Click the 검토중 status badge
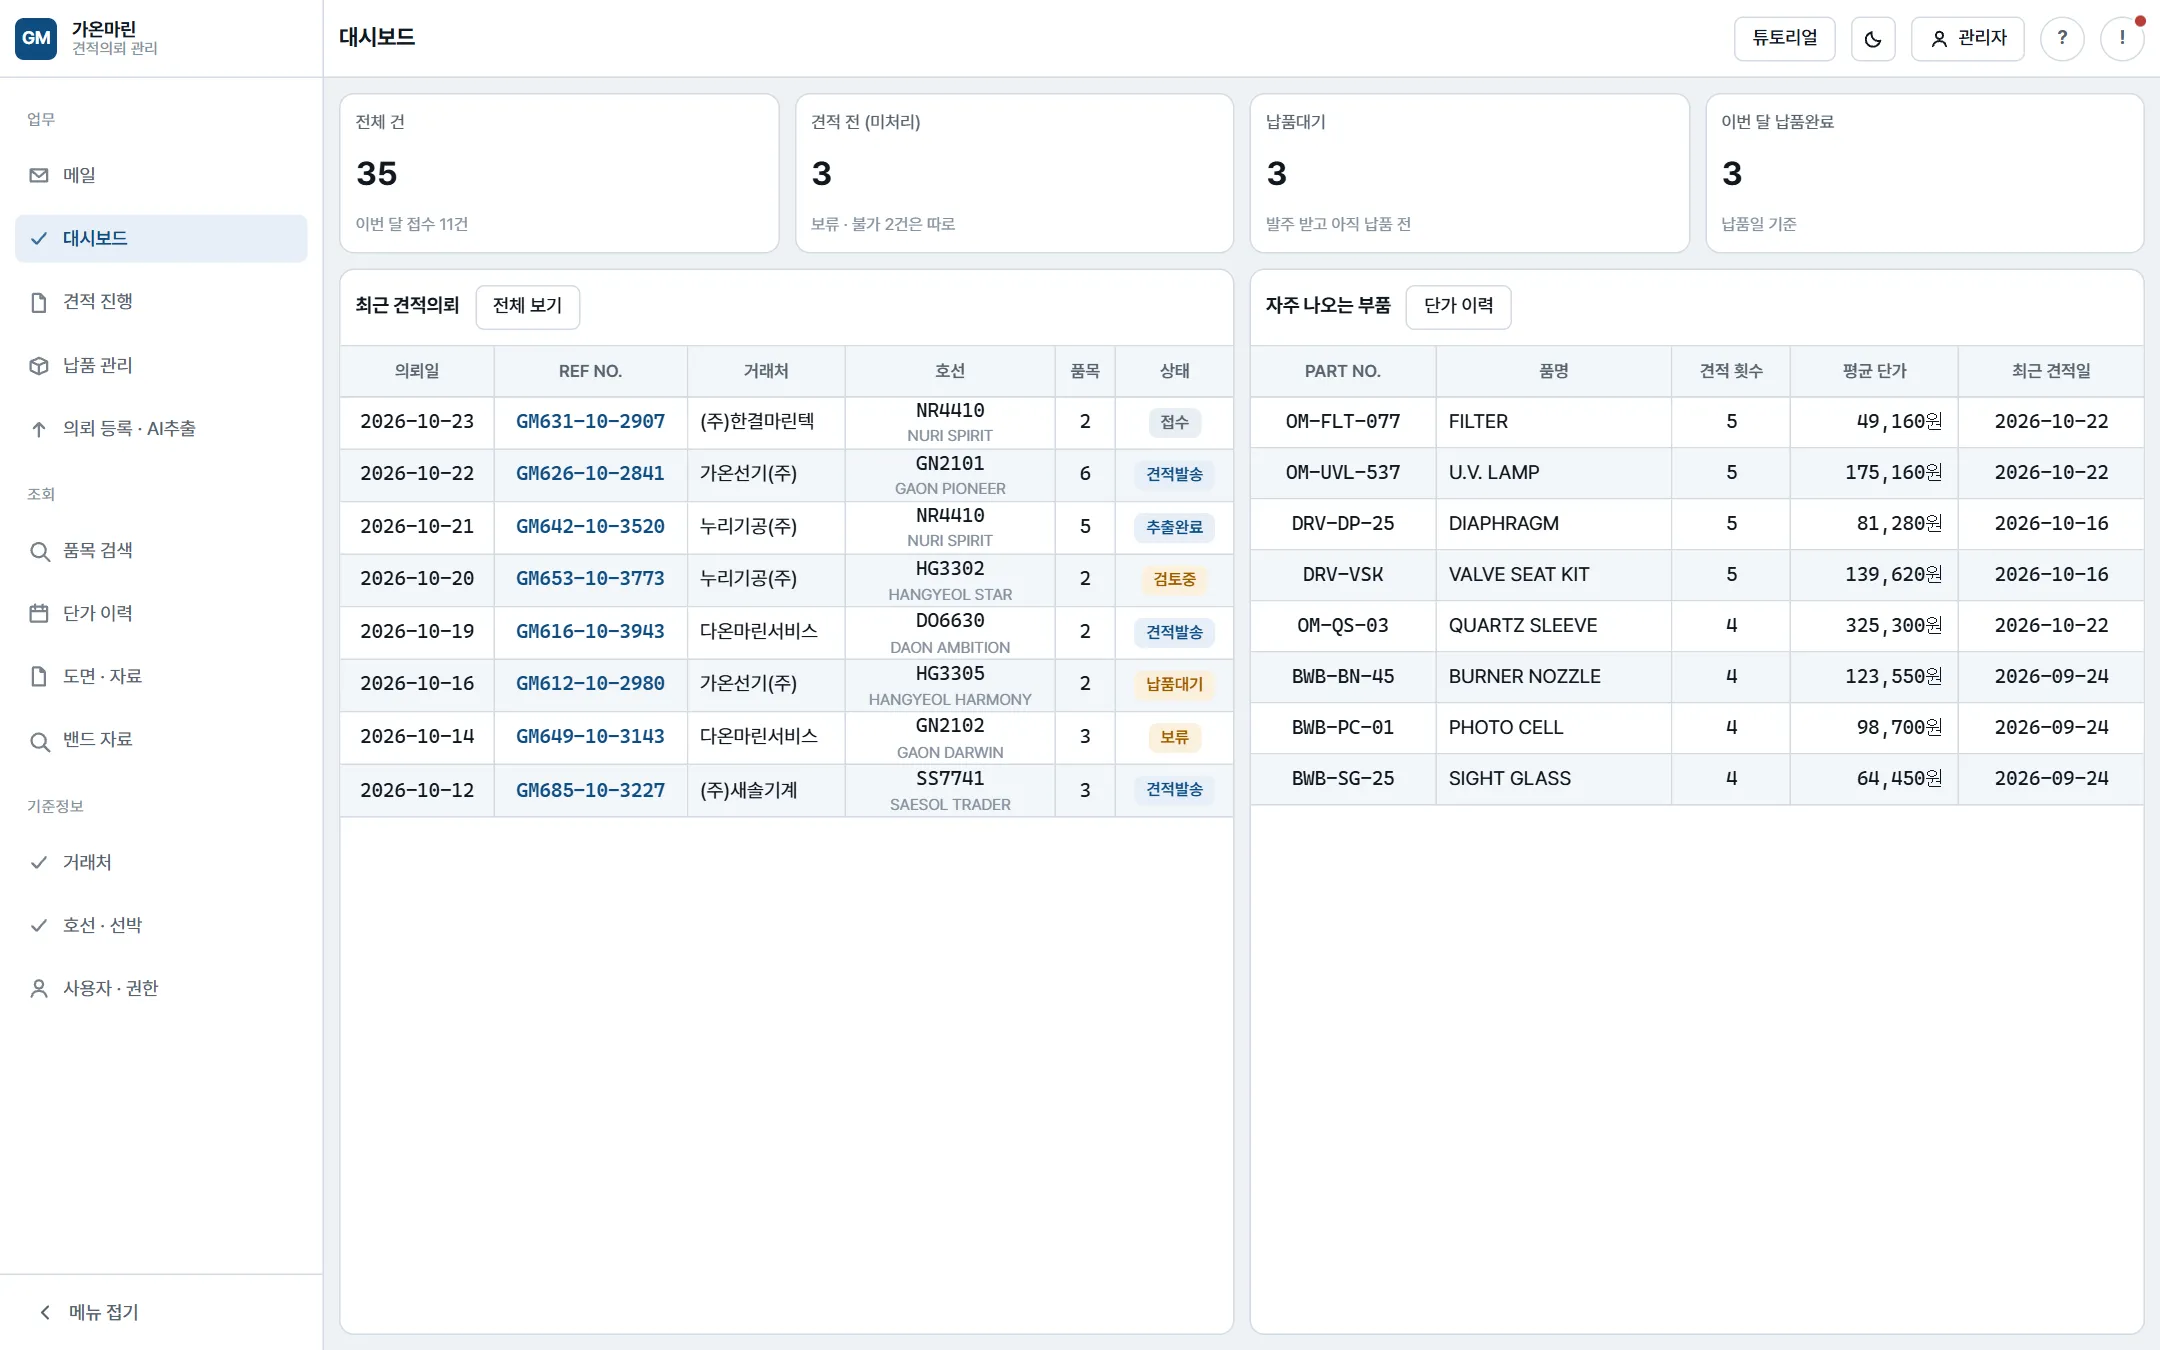The height and width of the screenshot is (1350, 2160). 1174,579
